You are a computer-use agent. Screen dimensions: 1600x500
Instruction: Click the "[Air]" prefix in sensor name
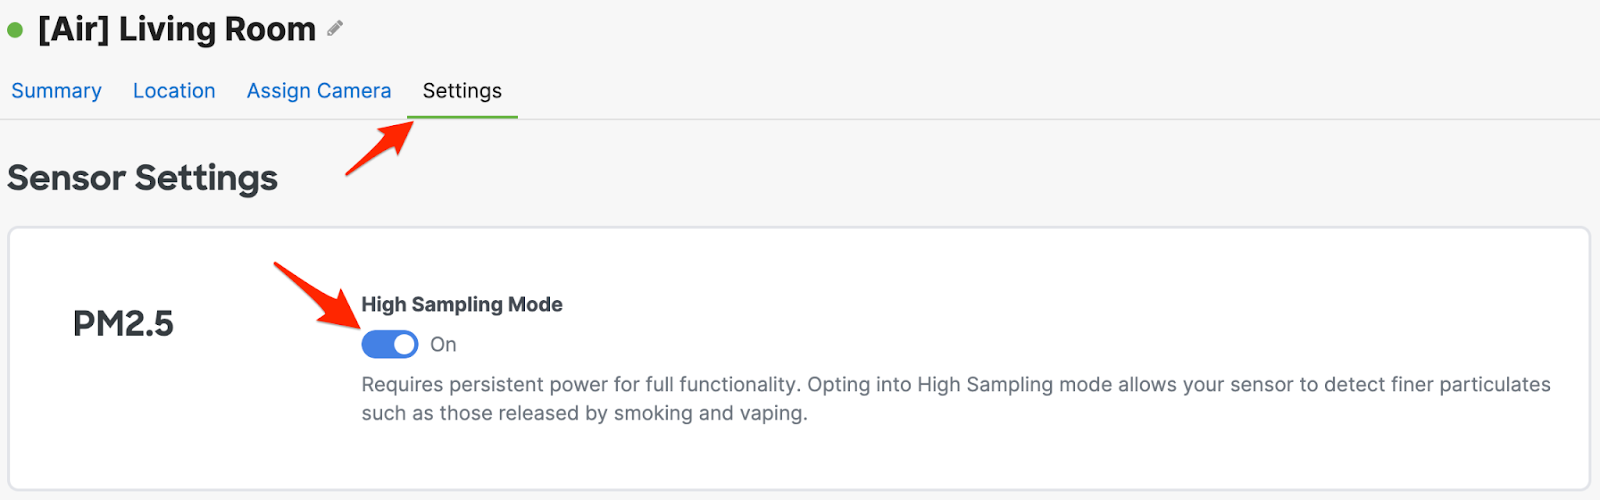(x=74, y=30)
